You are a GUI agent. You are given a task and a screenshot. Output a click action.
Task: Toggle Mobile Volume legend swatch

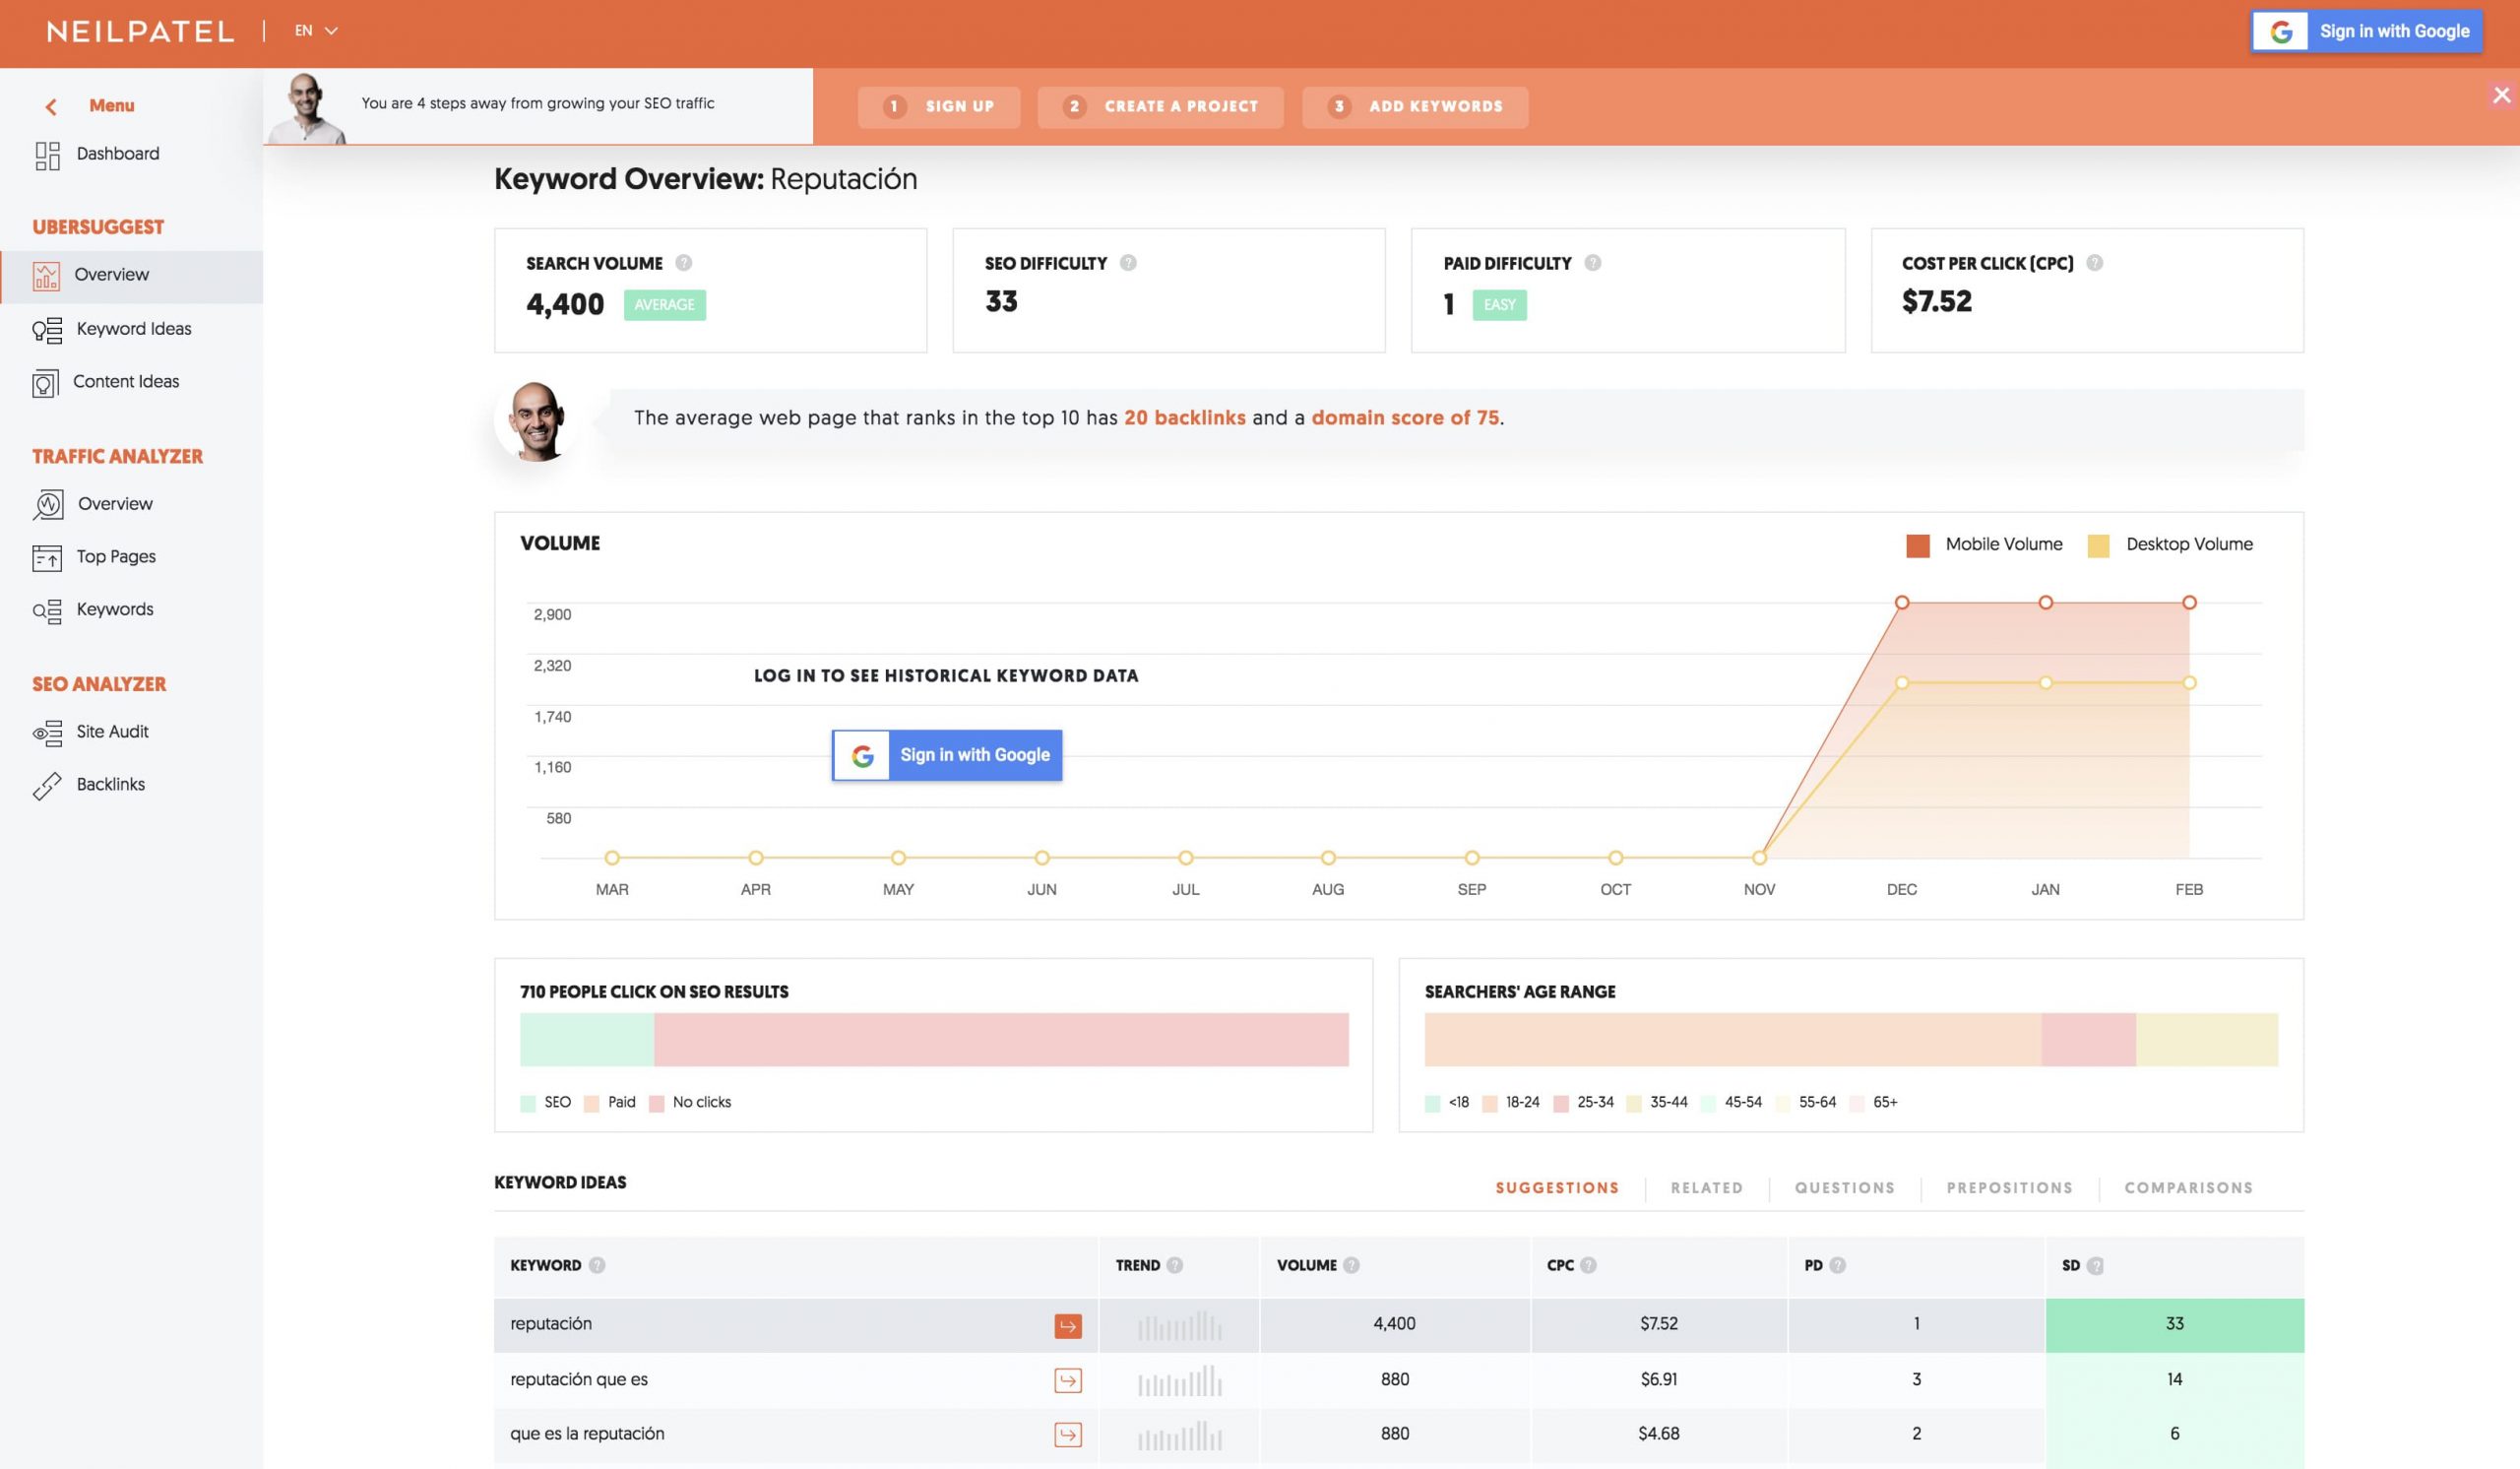(x=1917, y=545)
